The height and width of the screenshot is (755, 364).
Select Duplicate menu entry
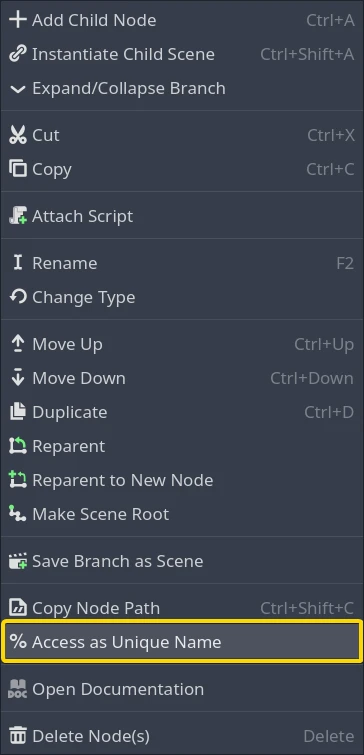coord(181,412)
